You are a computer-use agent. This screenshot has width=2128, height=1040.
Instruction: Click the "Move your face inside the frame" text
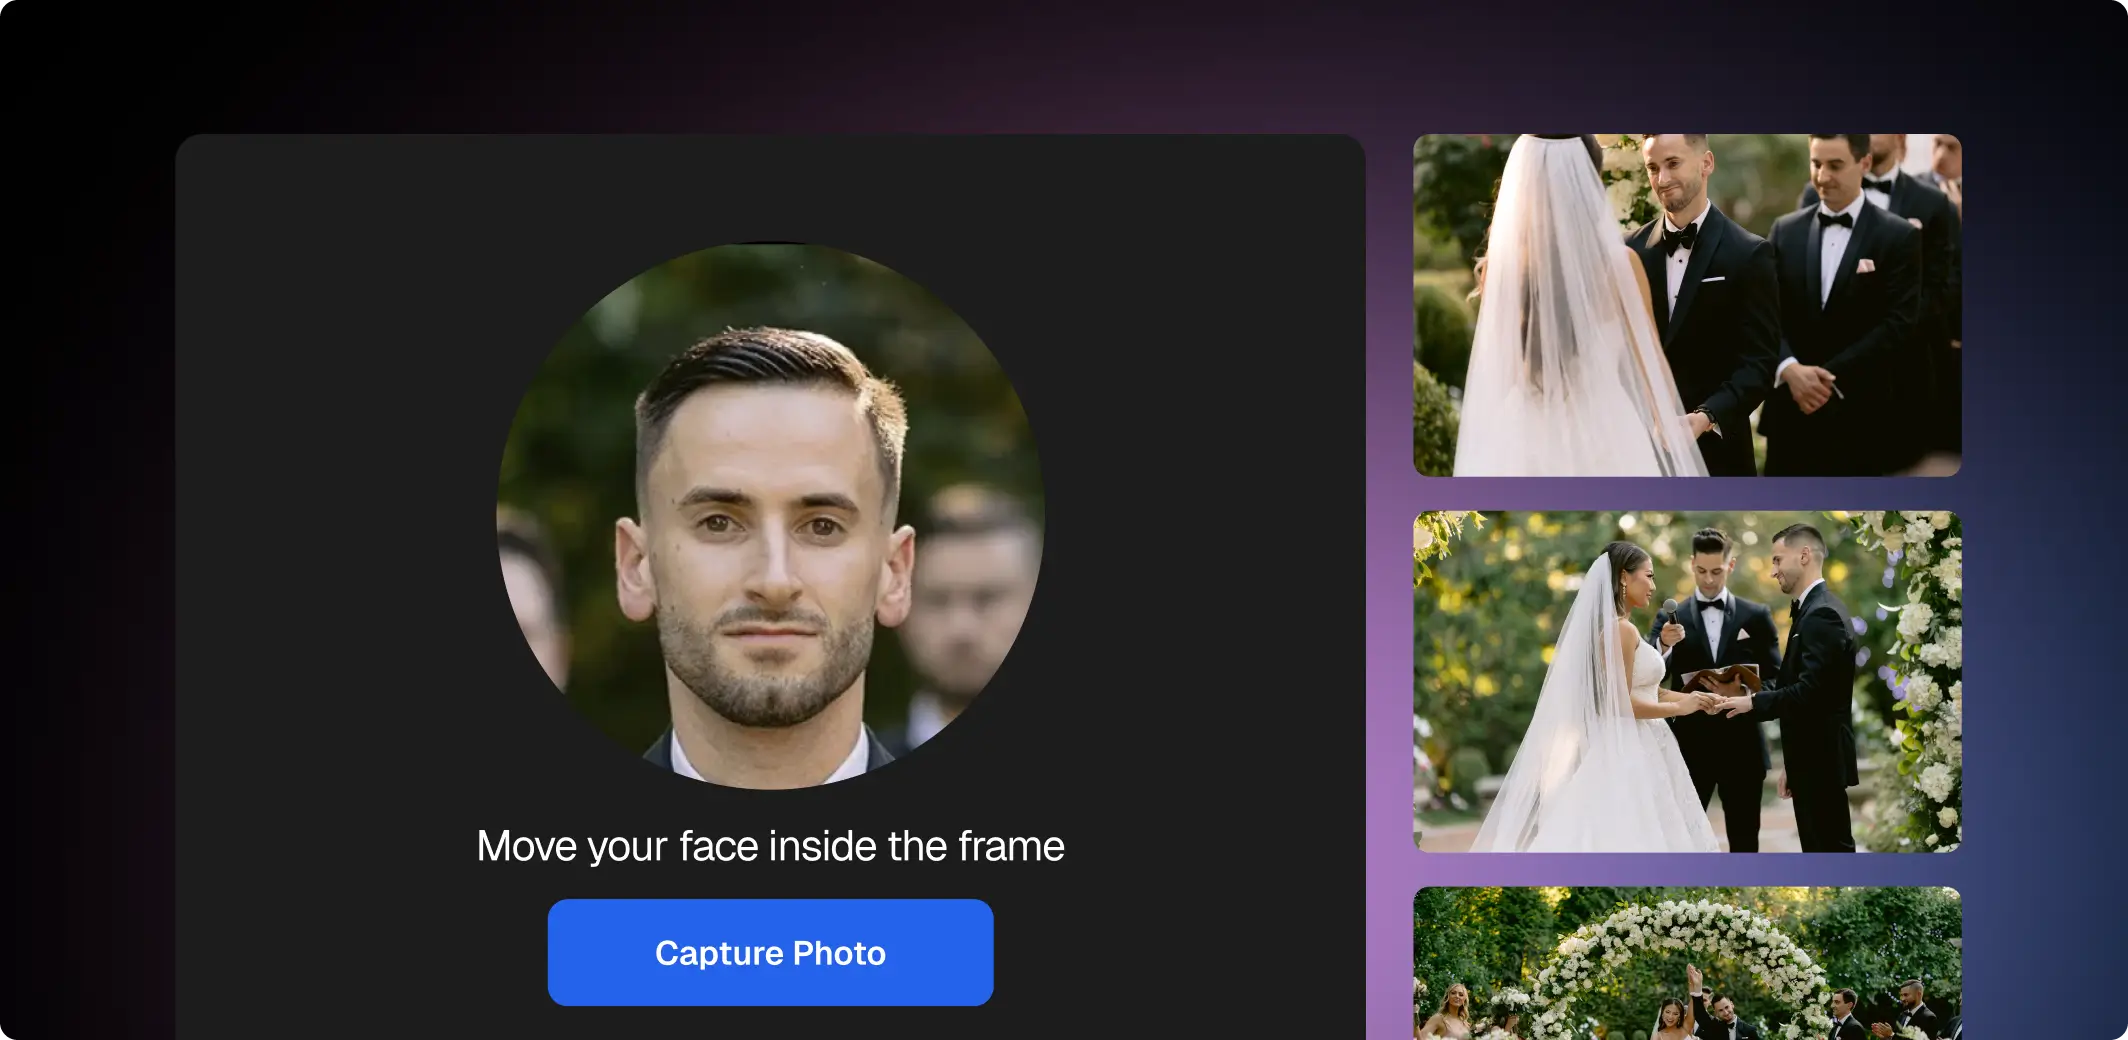pos(770,846)
